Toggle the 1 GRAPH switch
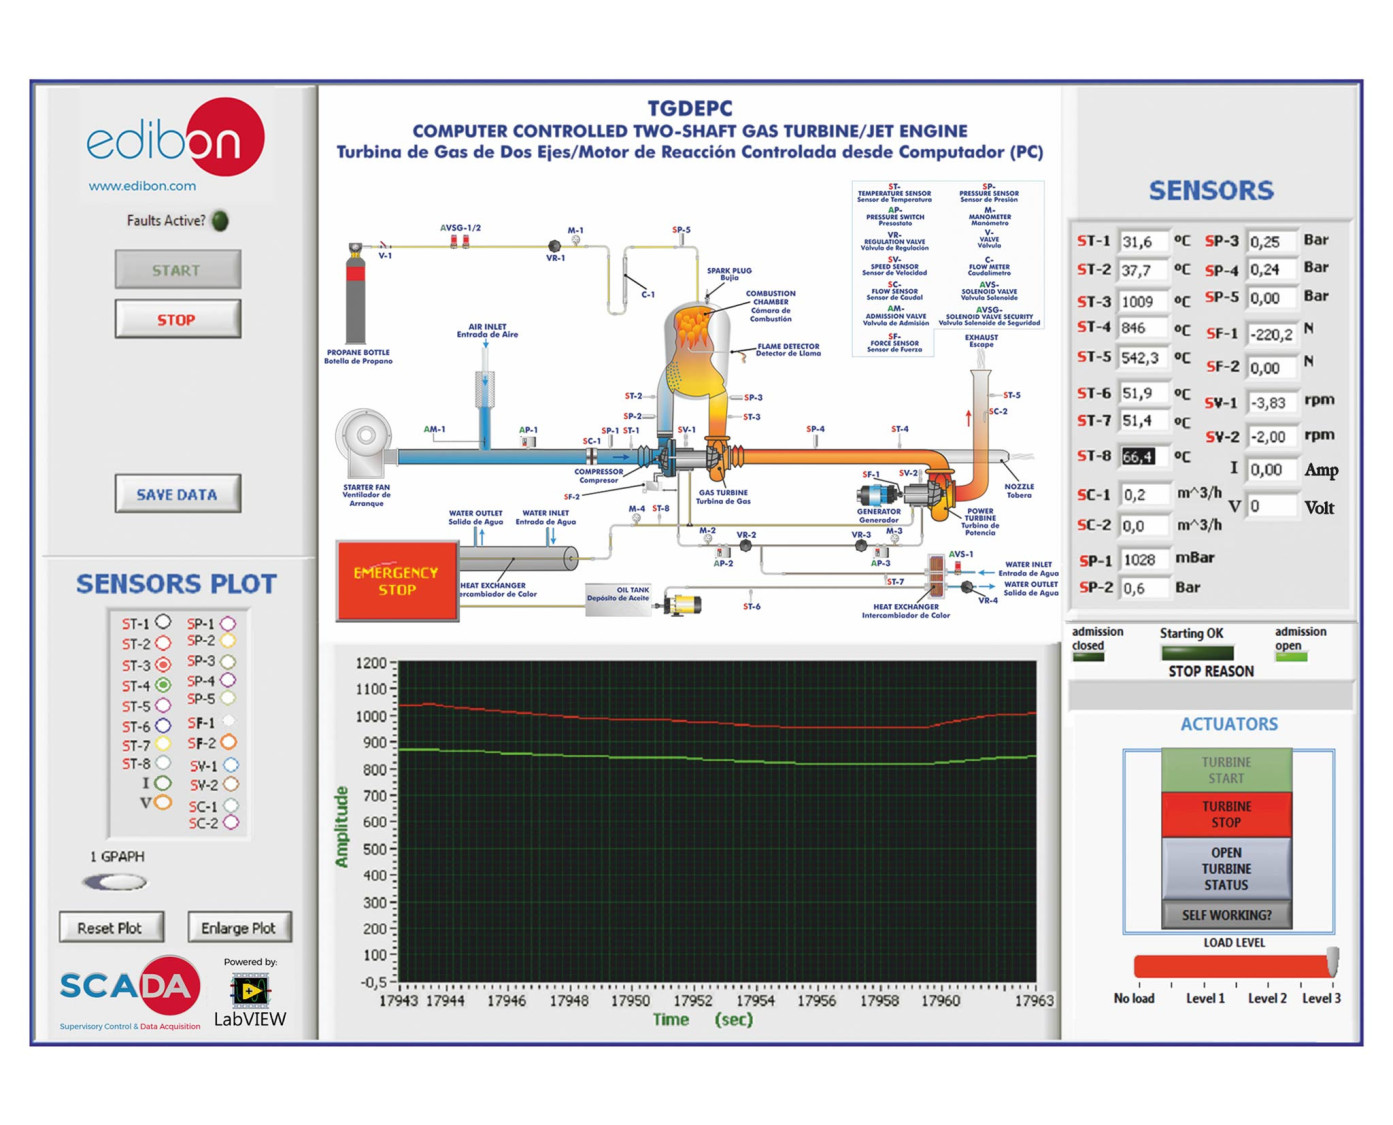 [x=116, y=882]
